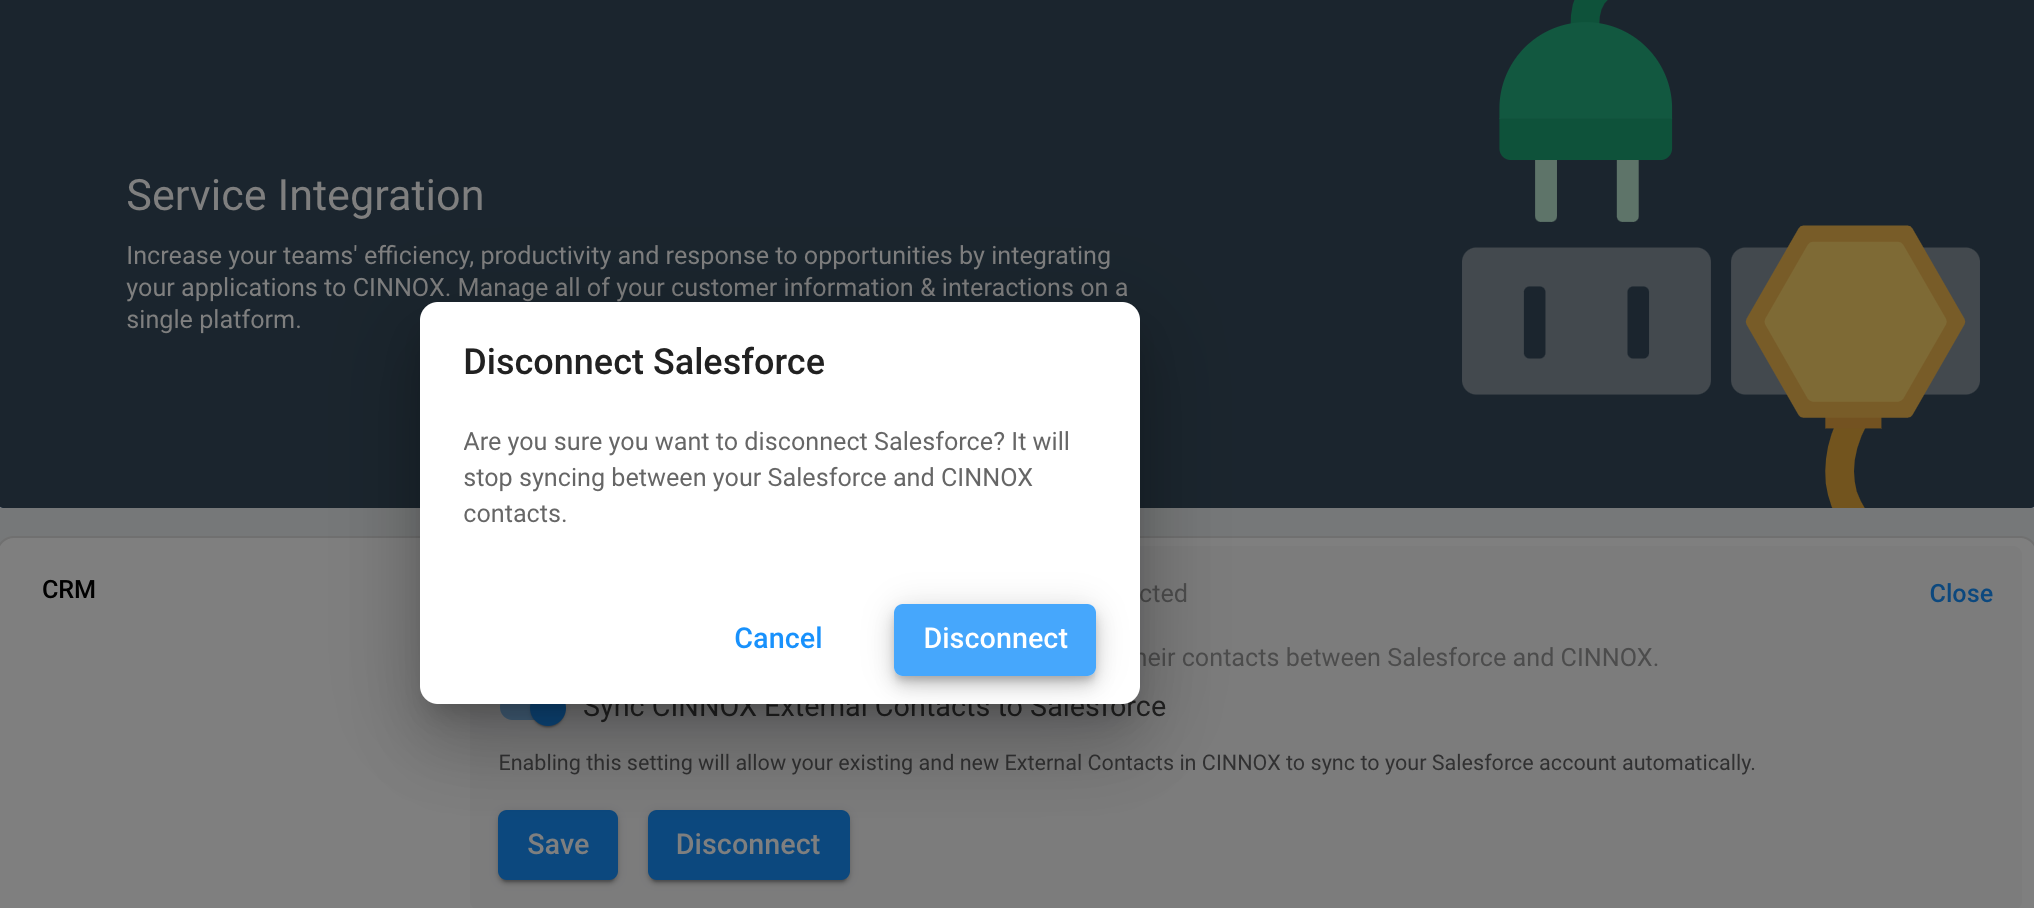Screen dimensions: 2034x908
Task: Click 'contacts between Salesforce and CINNOX' text
Action: (x=1400, y=658)
